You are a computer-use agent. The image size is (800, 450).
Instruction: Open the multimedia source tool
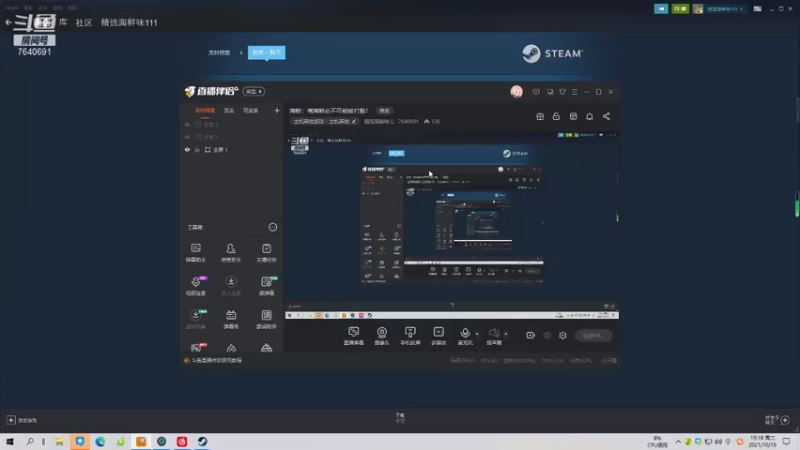pyautogui.click(x=439, y=336)
